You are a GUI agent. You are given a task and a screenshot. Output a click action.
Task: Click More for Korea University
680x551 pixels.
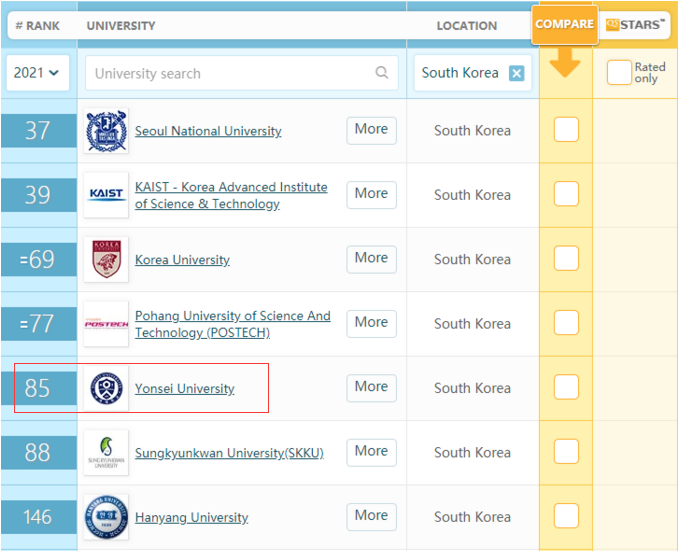click(x=371, y=259)
